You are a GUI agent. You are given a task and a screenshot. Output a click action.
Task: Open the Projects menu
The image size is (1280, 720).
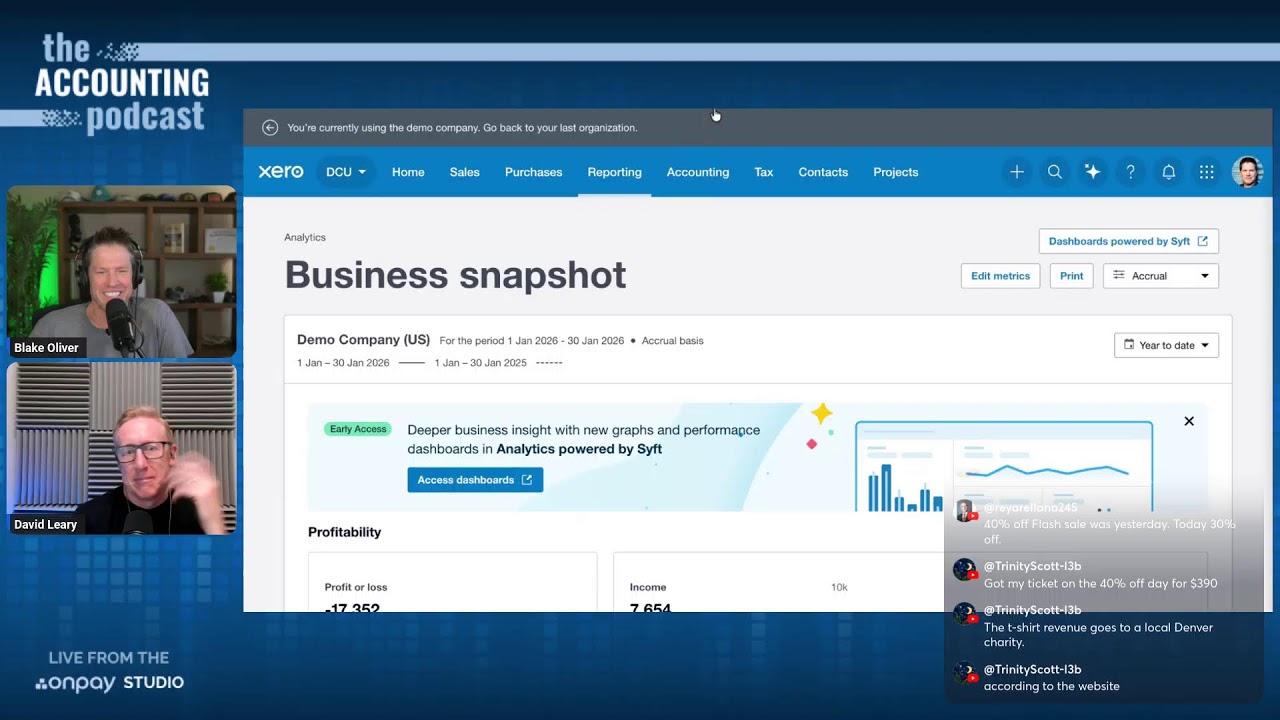(x=896, y=172)
